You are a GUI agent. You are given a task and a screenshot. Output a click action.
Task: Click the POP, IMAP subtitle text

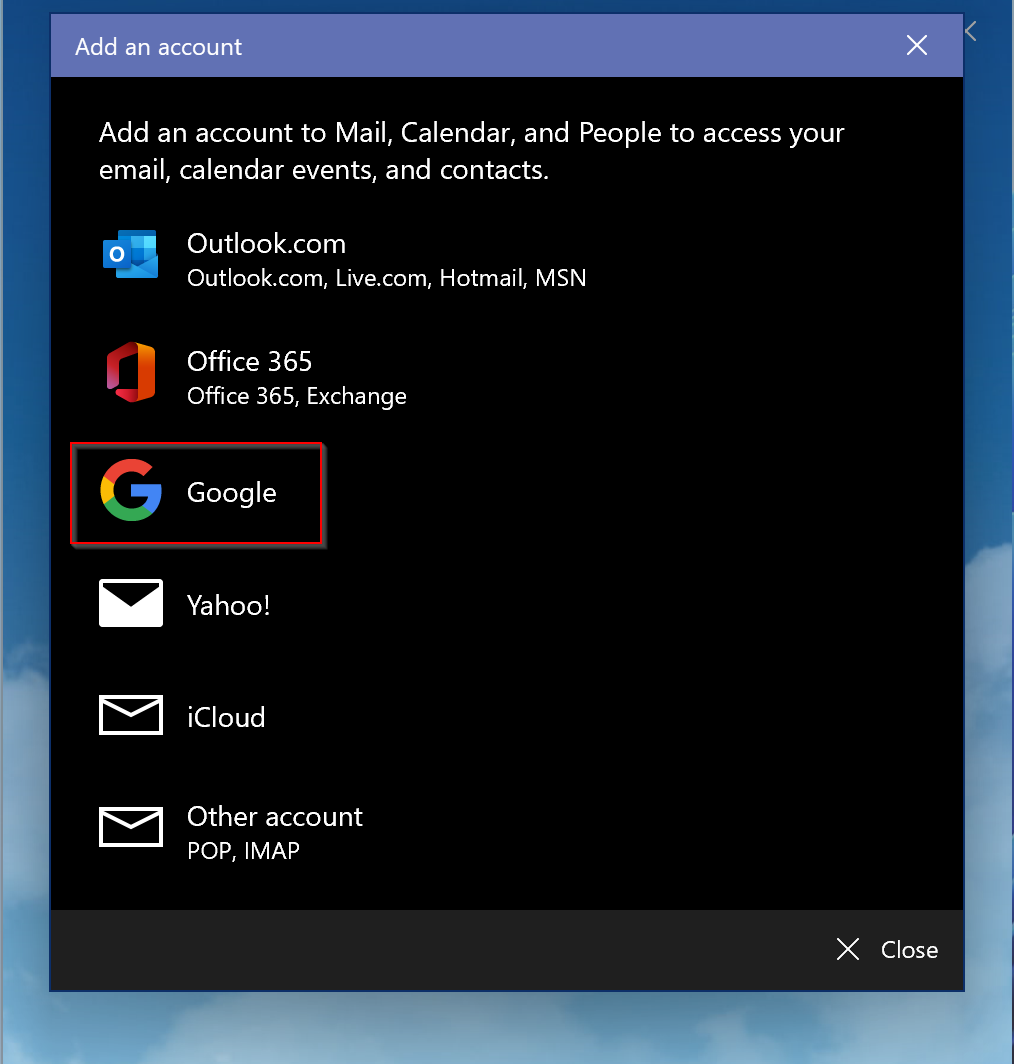[x=243, y=850]
